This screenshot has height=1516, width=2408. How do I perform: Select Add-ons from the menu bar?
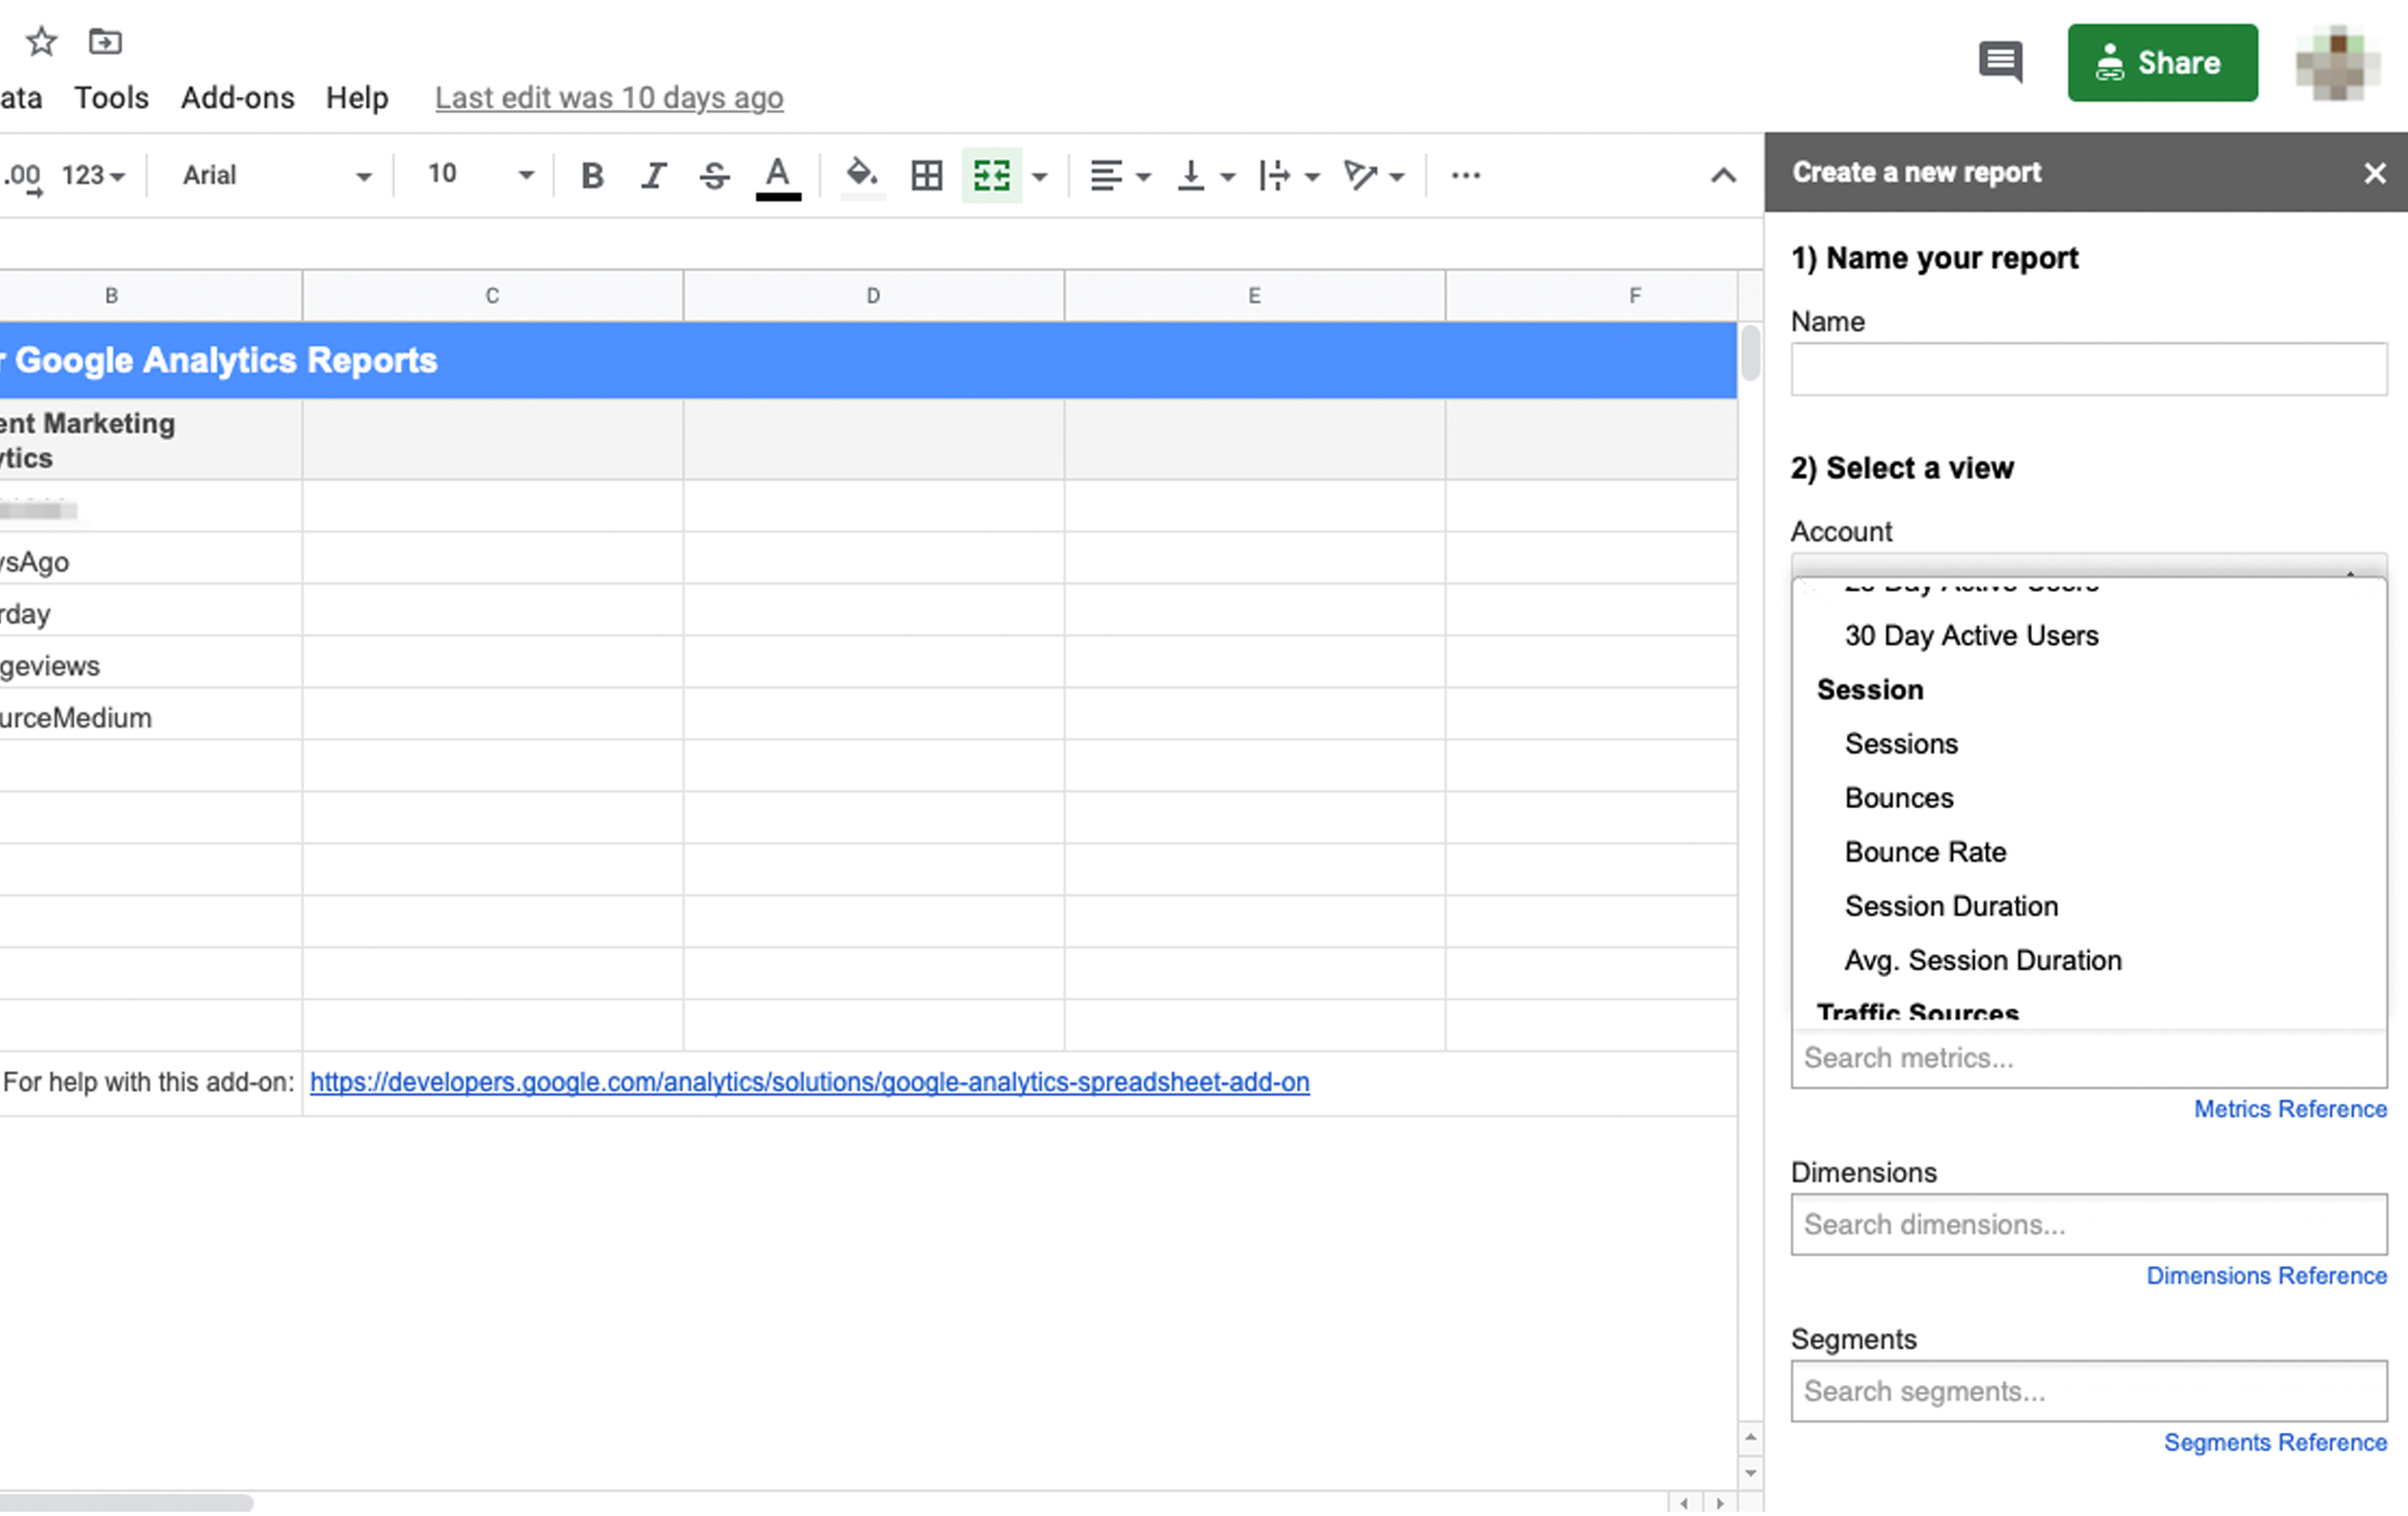[x=237, y=96]
